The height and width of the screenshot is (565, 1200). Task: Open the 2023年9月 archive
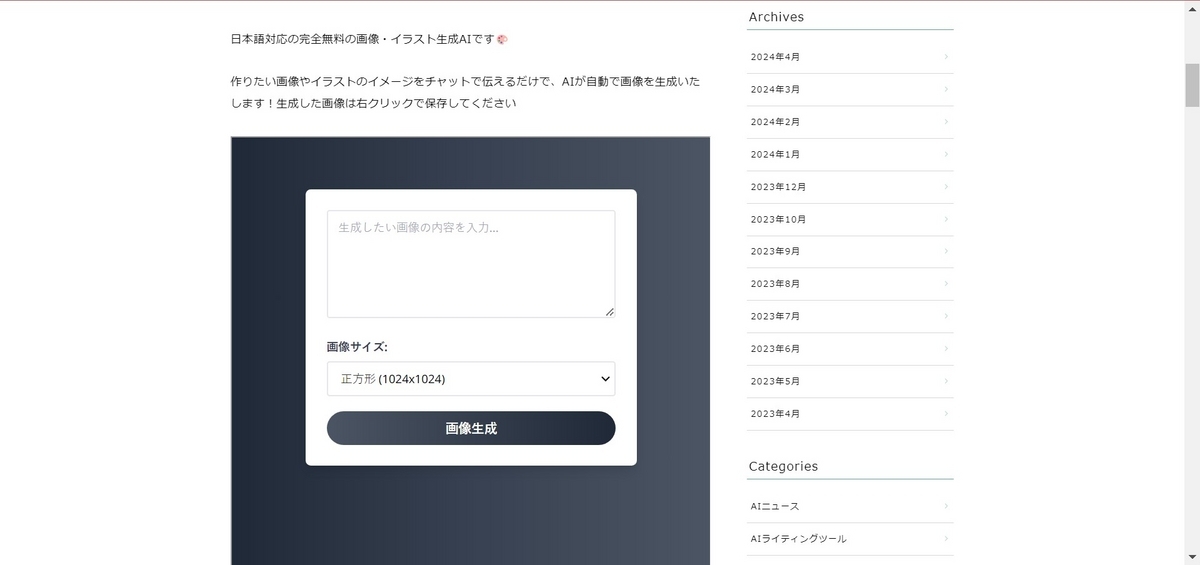click(x=850, y=251)
